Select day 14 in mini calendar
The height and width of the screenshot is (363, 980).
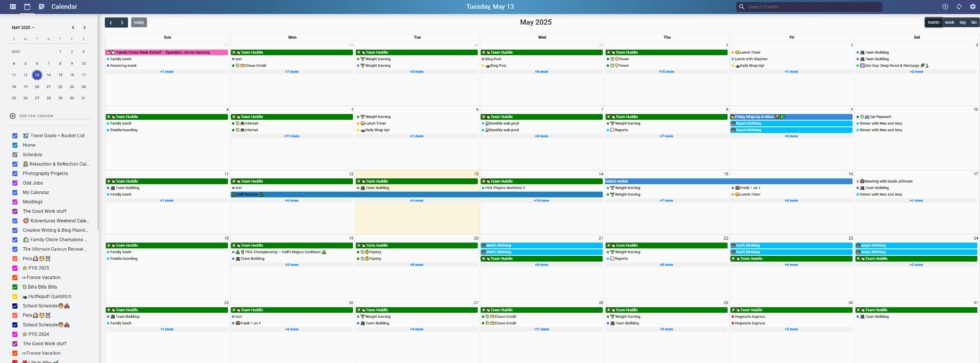(x=49, y=75)
